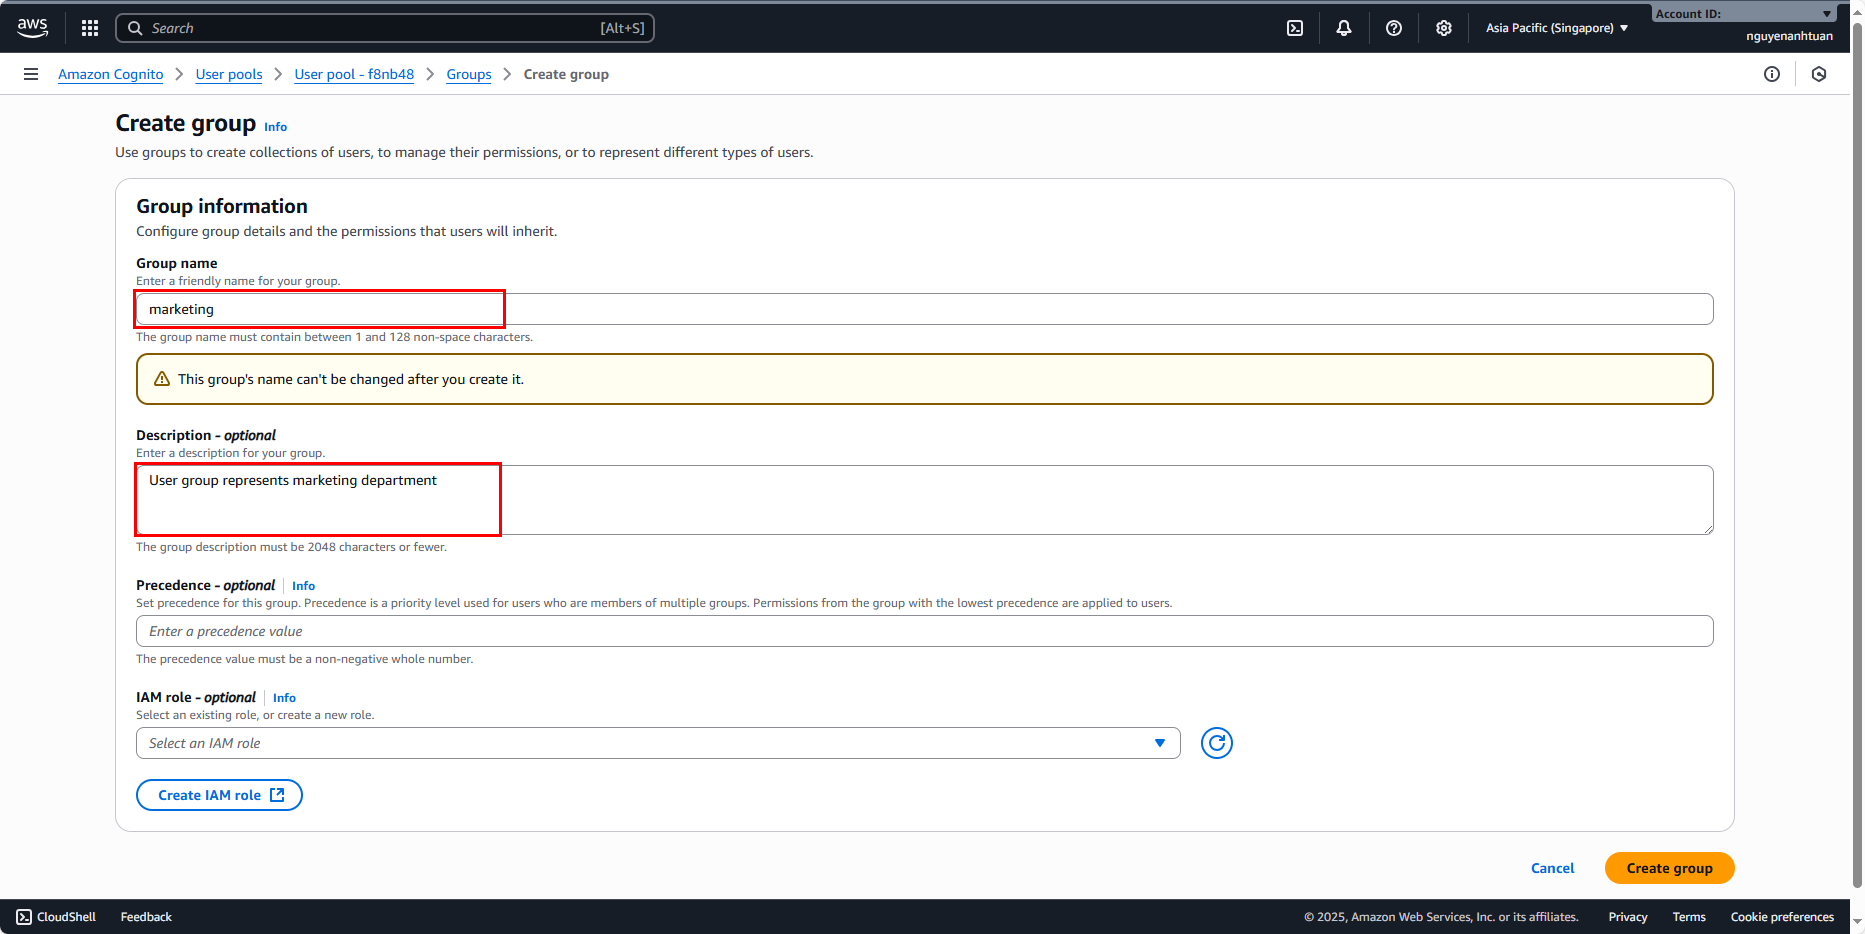The width and height of the screenshot is (1865, 934).
Task: Open the Select an IAM role dropdown
Action: (657, 743)
